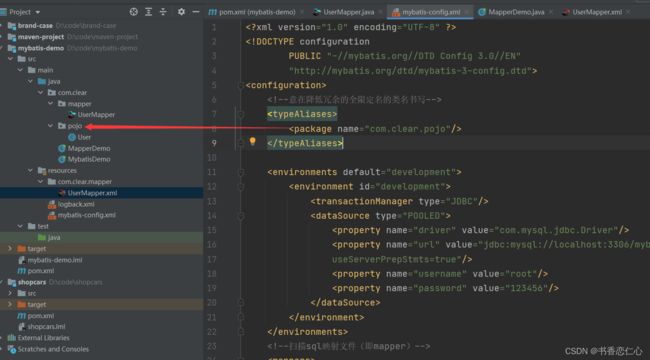The image size is (650, 360).
Task: Open the UserMapper interface file
Action: pos(96,114)
